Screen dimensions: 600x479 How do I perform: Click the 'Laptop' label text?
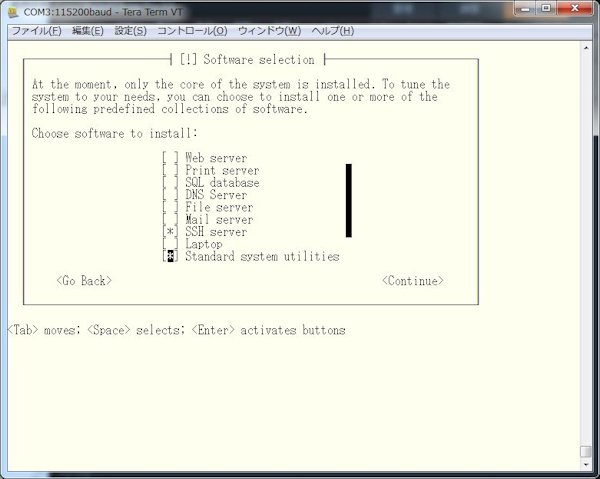204,243
